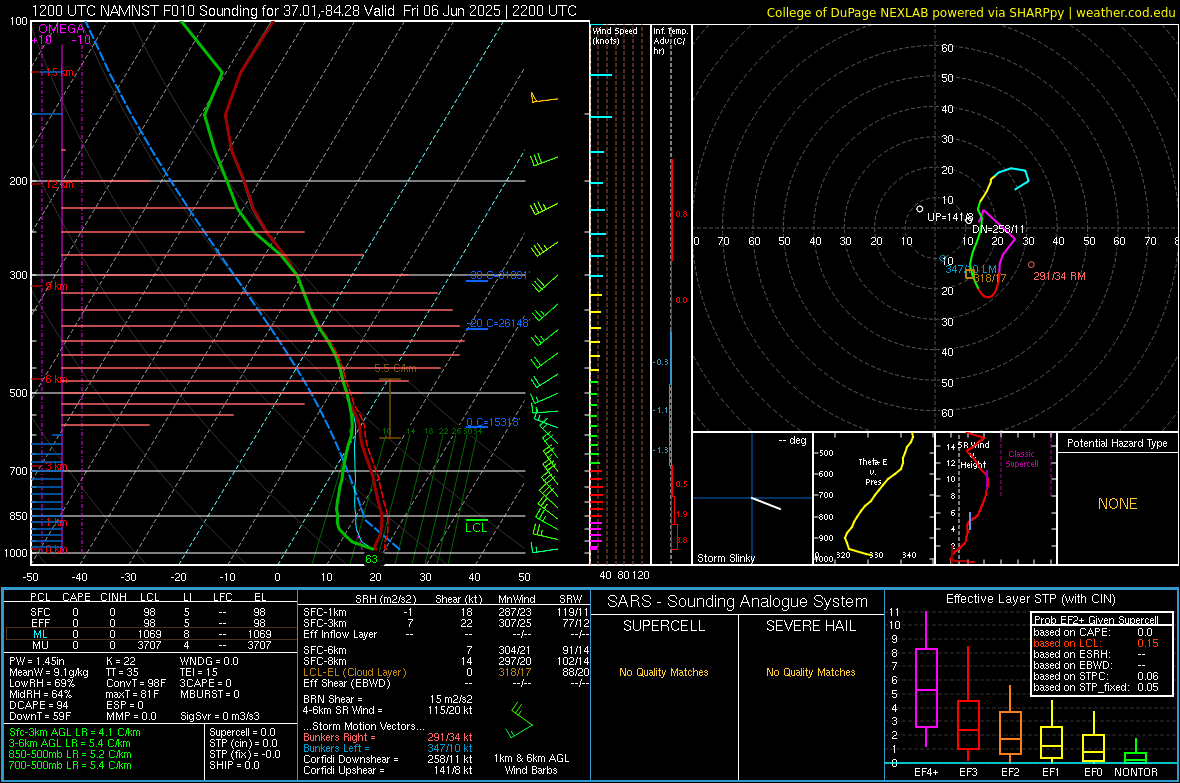Click the Bunkers Left = 347/10 kt line
The width and height of the screenshot is (1180, 783).
click(388, 748)
